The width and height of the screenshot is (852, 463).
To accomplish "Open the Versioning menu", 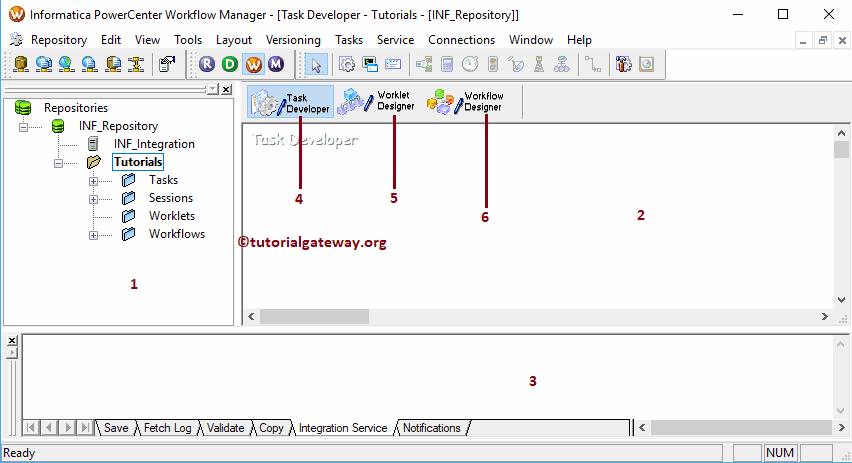I will [x=293, y=40].
